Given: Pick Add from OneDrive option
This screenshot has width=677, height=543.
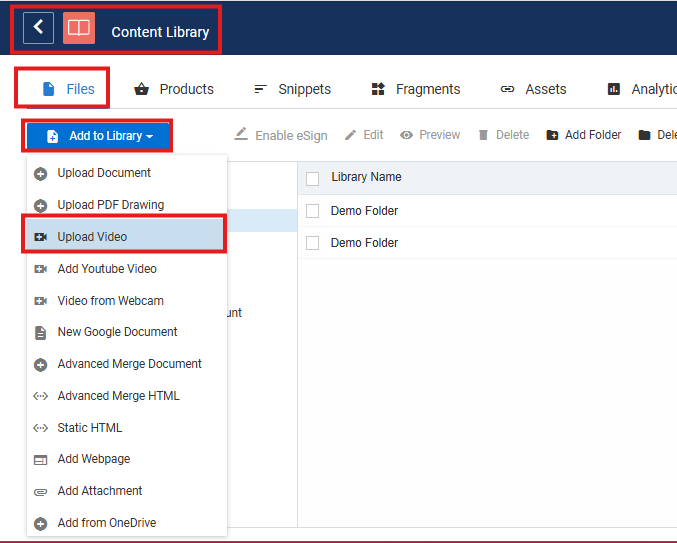Looking at the screenshot, I should [x=106, y=523].
